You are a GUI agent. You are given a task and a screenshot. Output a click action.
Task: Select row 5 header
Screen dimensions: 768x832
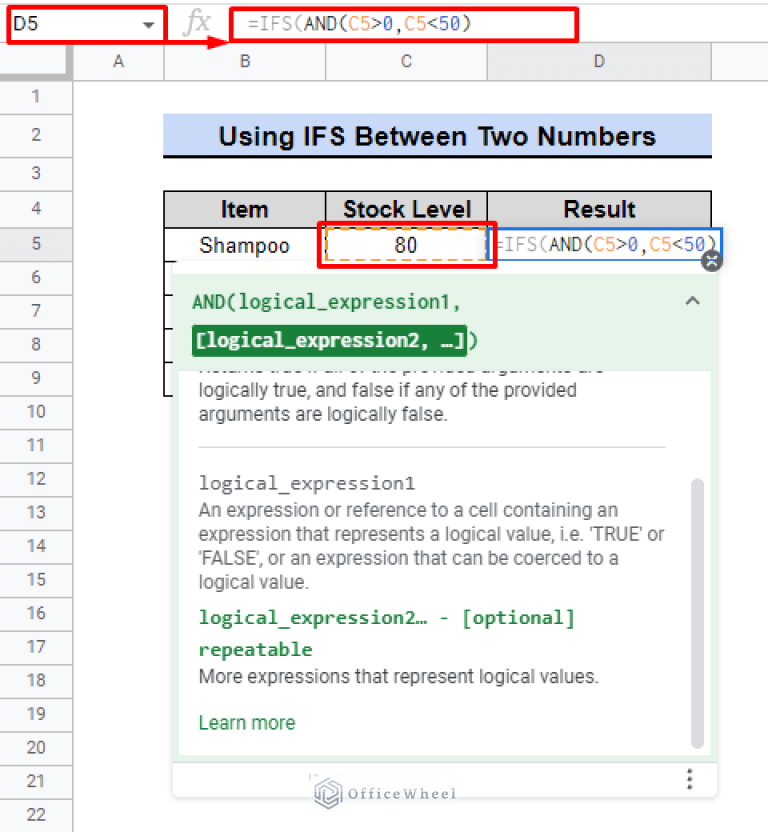(x=36, y=244)
